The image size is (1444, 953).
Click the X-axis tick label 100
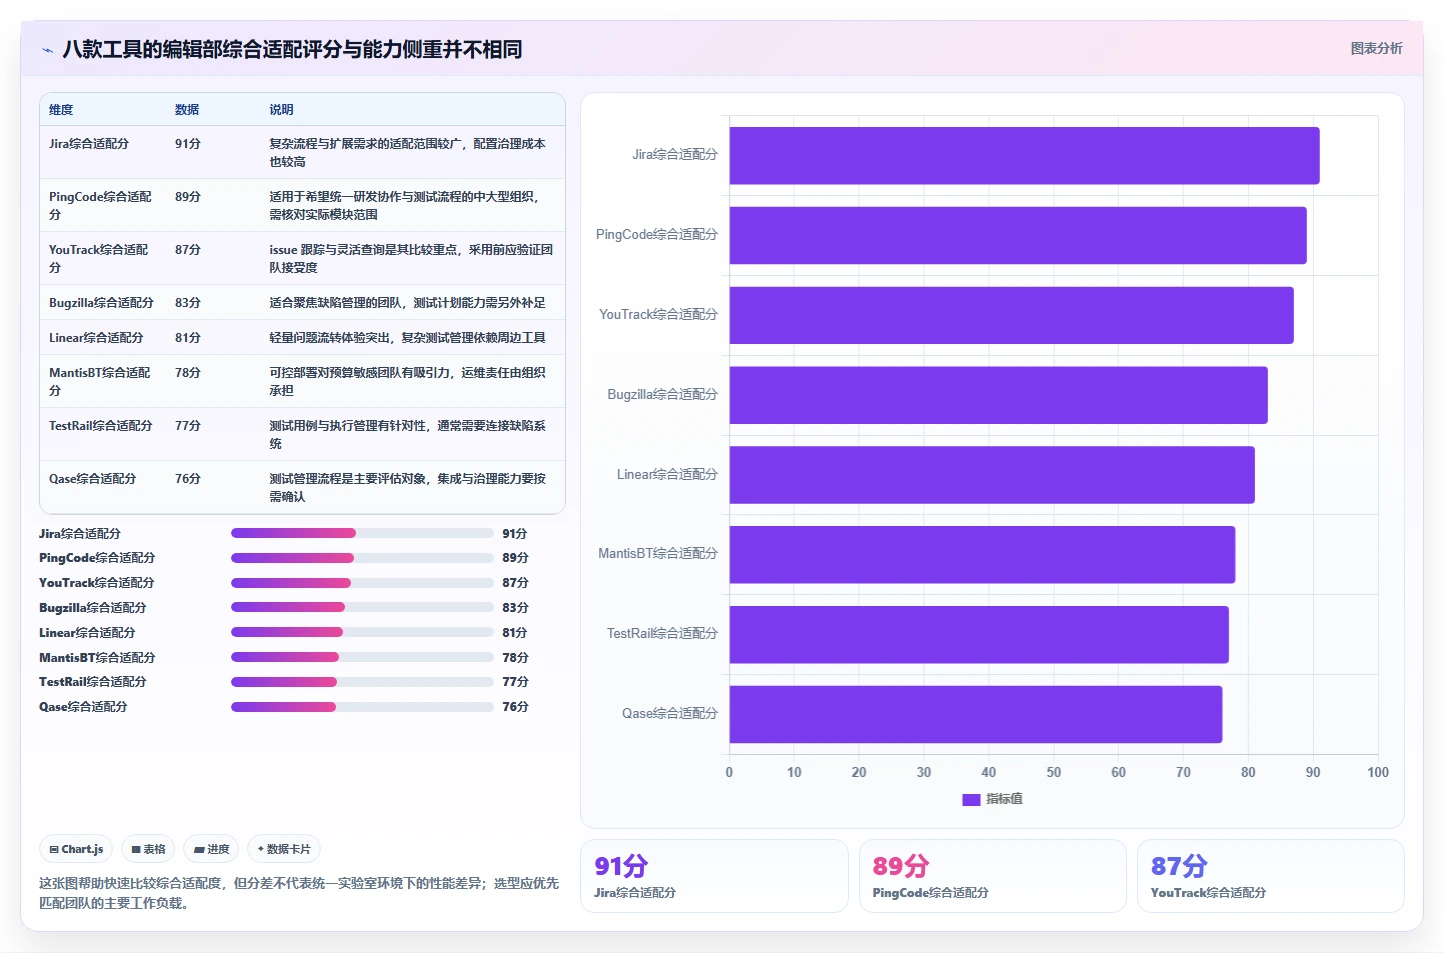(1378, 772)
